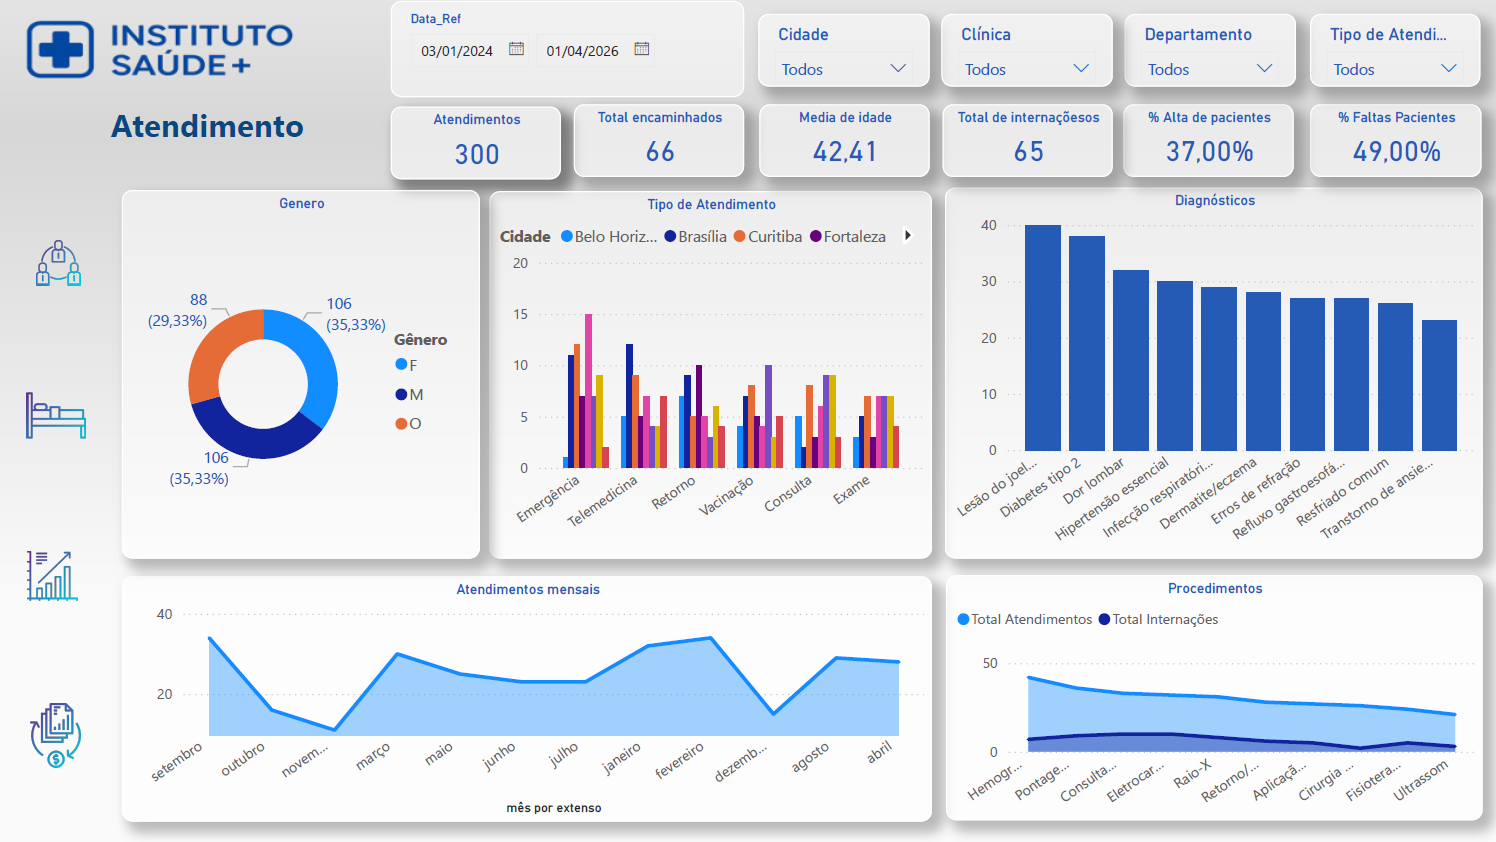The image size is (1496, 842).
Task: Open the Departamento dropdown
Action: point(1266,69)
